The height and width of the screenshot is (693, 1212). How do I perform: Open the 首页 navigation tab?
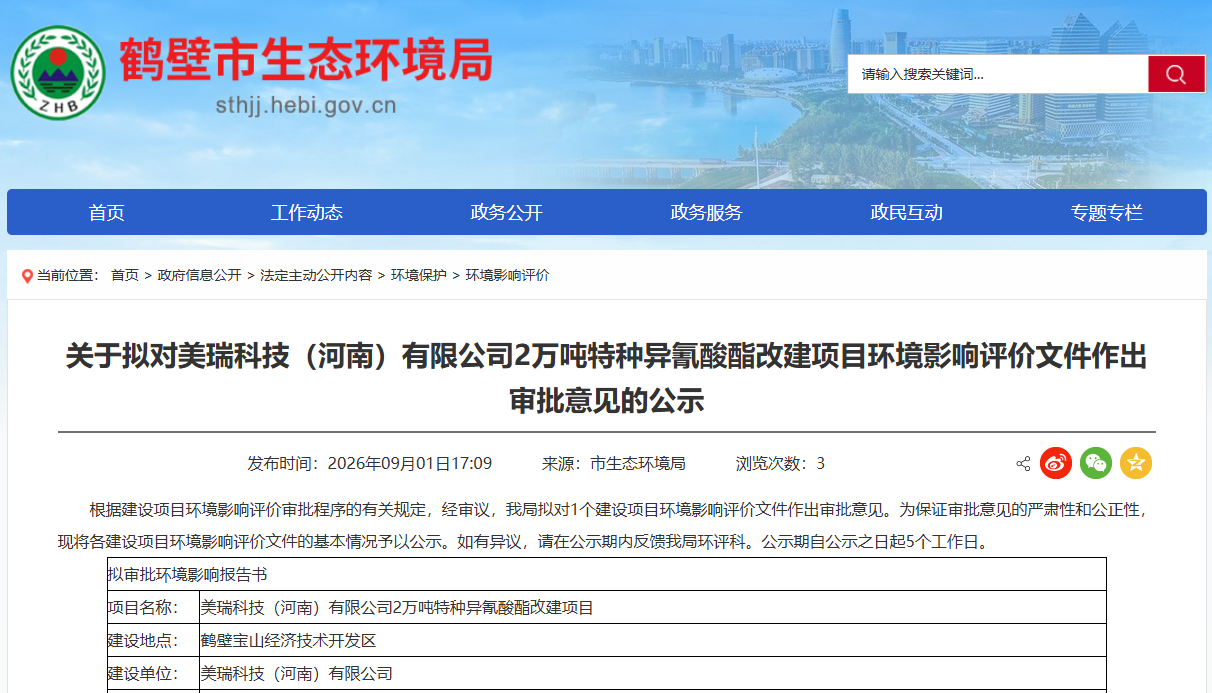tap(106, 212)
